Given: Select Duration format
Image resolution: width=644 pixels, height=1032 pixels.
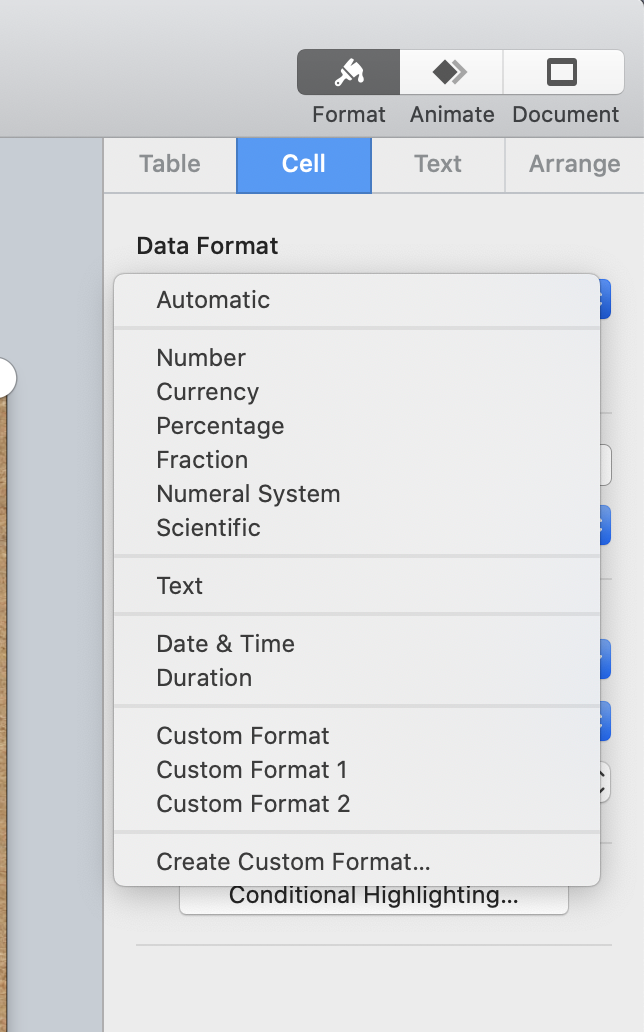Looking at the screenshot, I should pos(204,678).
